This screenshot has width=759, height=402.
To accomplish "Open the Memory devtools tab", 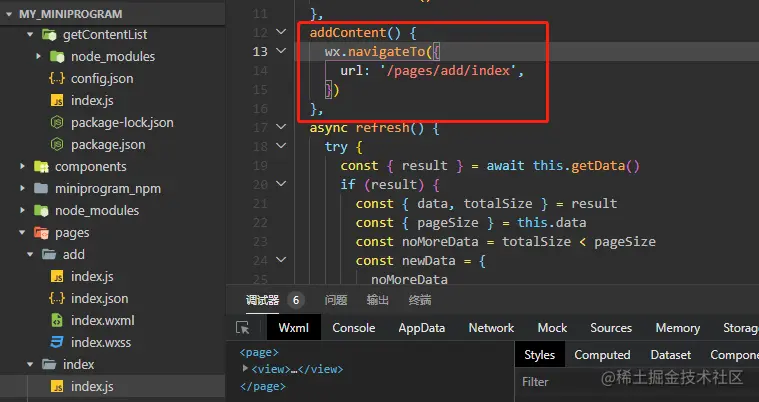I will [x=678, y=328].
